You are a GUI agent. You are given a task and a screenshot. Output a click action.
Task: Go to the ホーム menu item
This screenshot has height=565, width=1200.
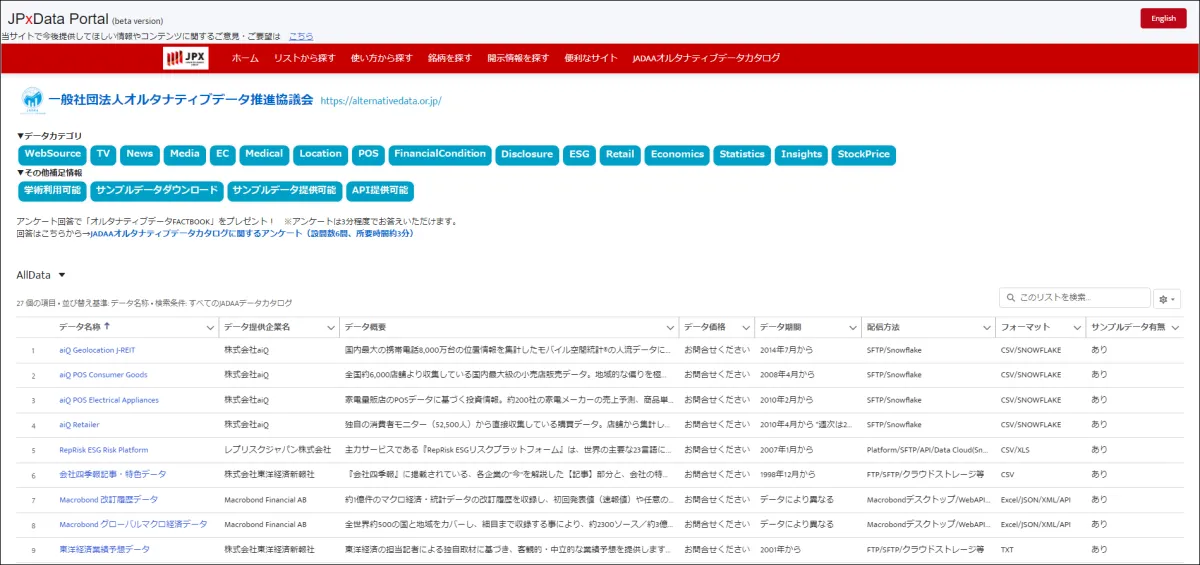(x=245, y=58)
